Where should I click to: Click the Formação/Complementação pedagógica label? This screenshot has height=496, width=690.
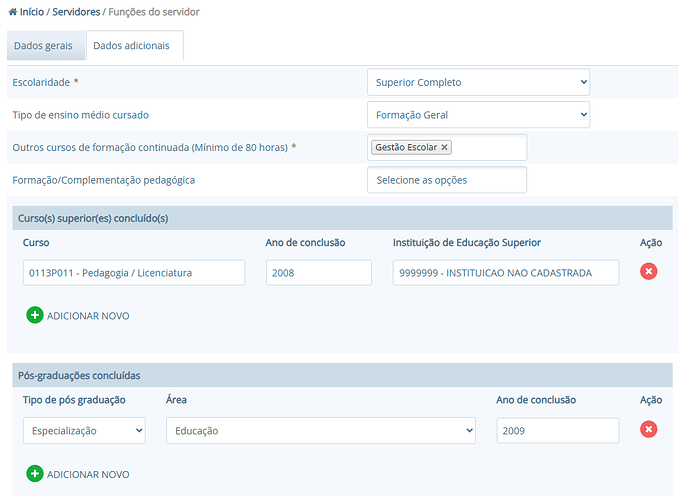pos(103,180)
